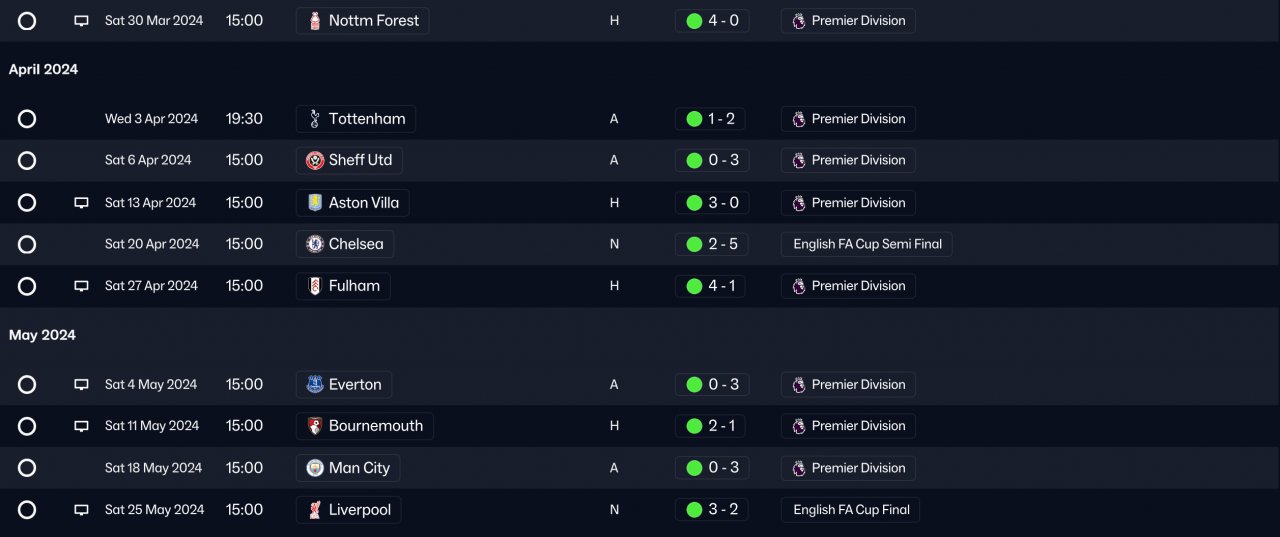Open Sheff Utd team page

[x=360, y=161]
